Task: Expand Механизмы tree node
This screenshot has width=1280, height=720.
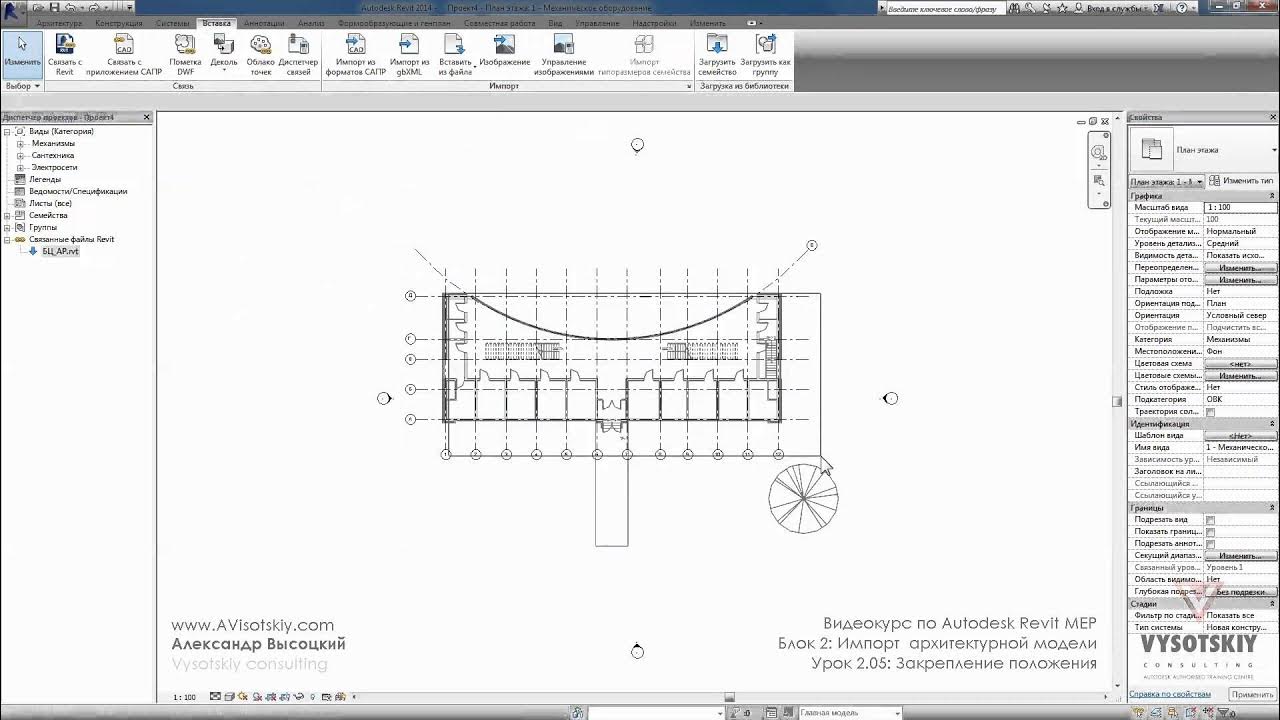Action: (20, 143)
